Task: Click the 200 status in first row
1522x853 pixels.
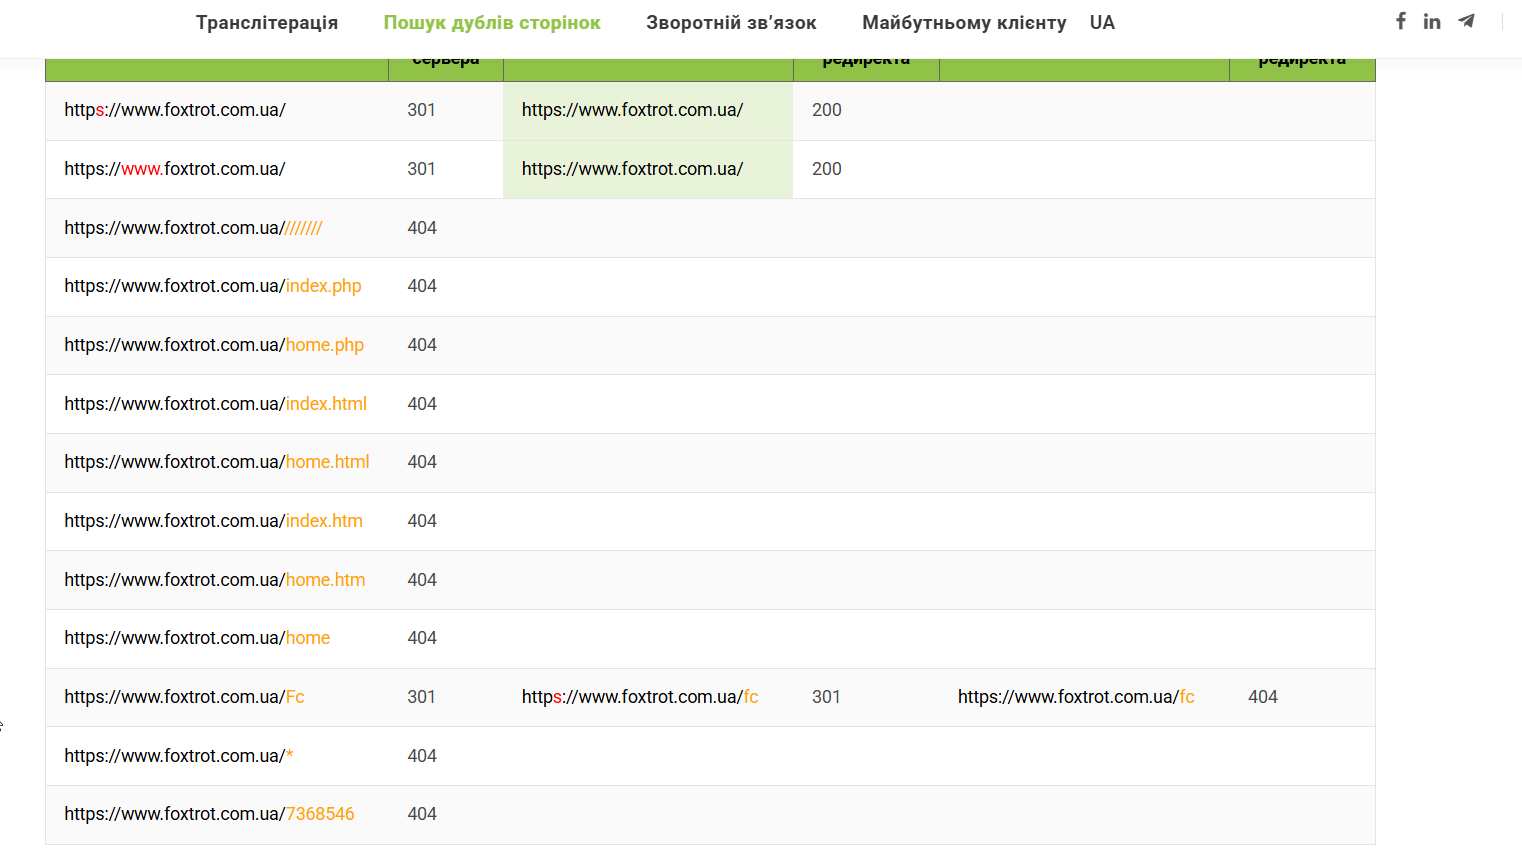Action: 827,110
